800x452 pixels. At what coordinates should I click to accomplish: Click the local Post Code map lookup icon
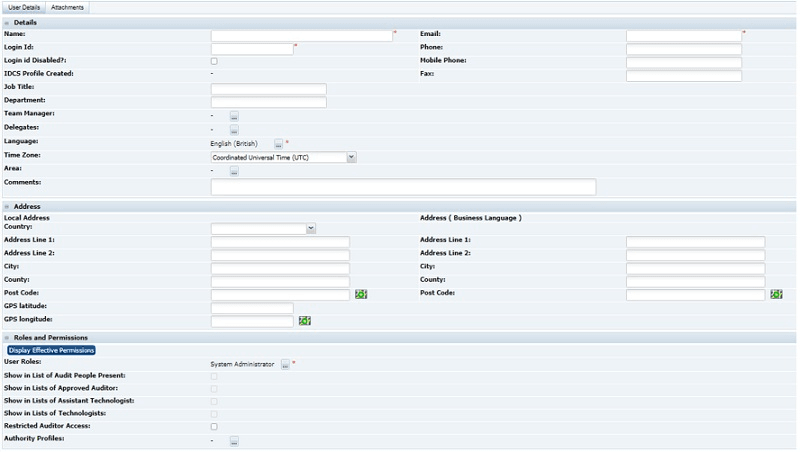(361, 294)
